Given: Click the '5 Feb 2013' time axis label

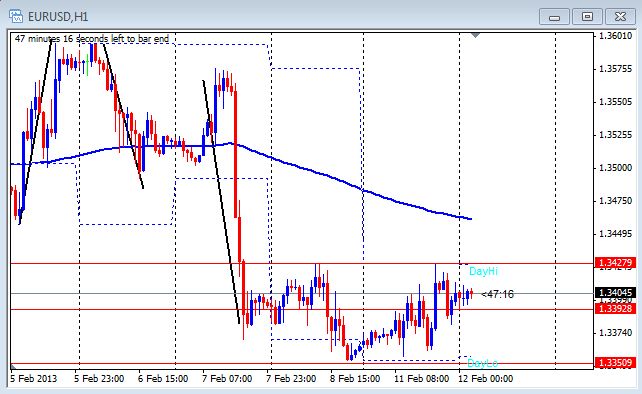Looking at the screenshot, I should (34, 378).
